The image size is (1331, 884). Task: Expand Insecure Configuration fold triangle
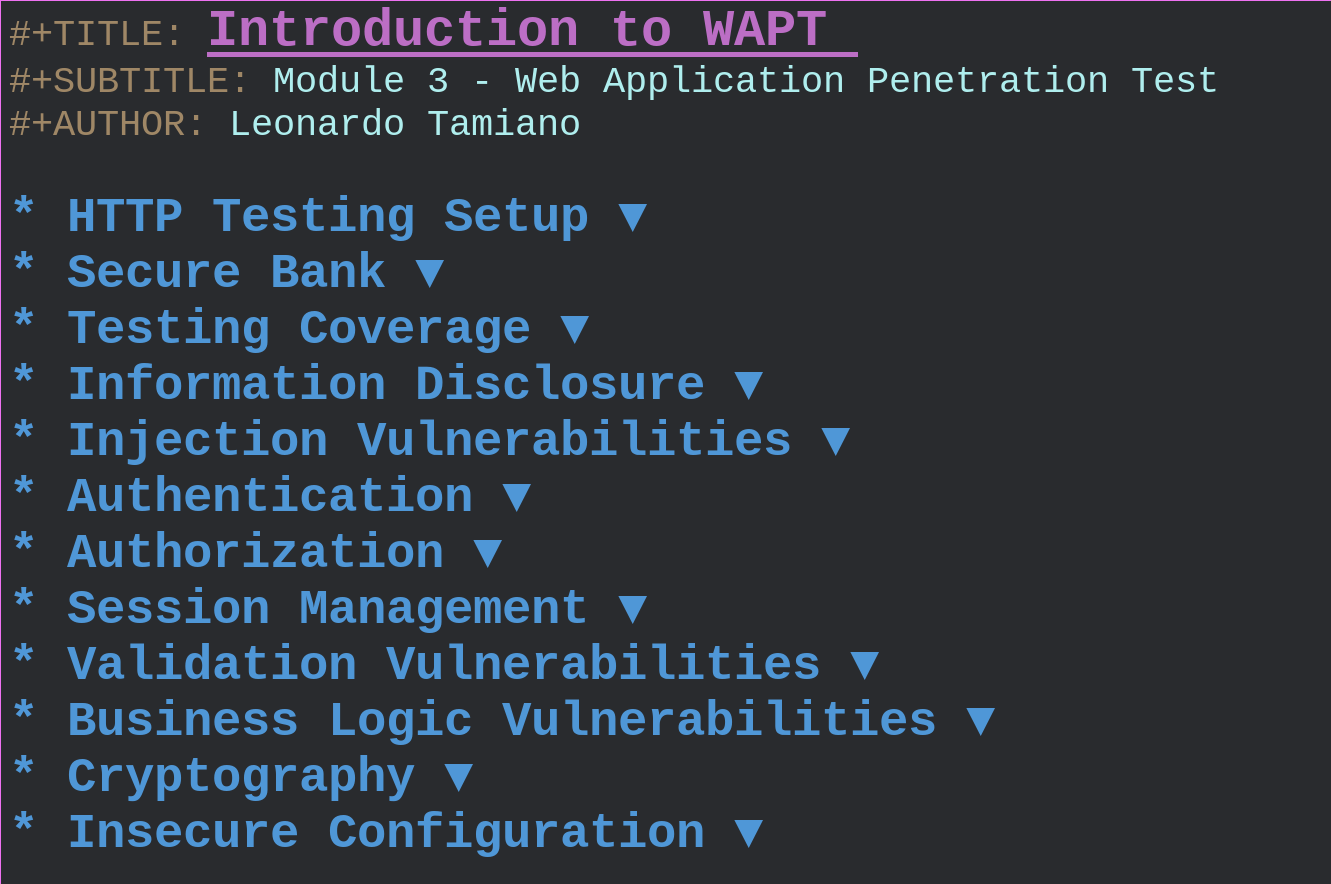click(748, 833)
